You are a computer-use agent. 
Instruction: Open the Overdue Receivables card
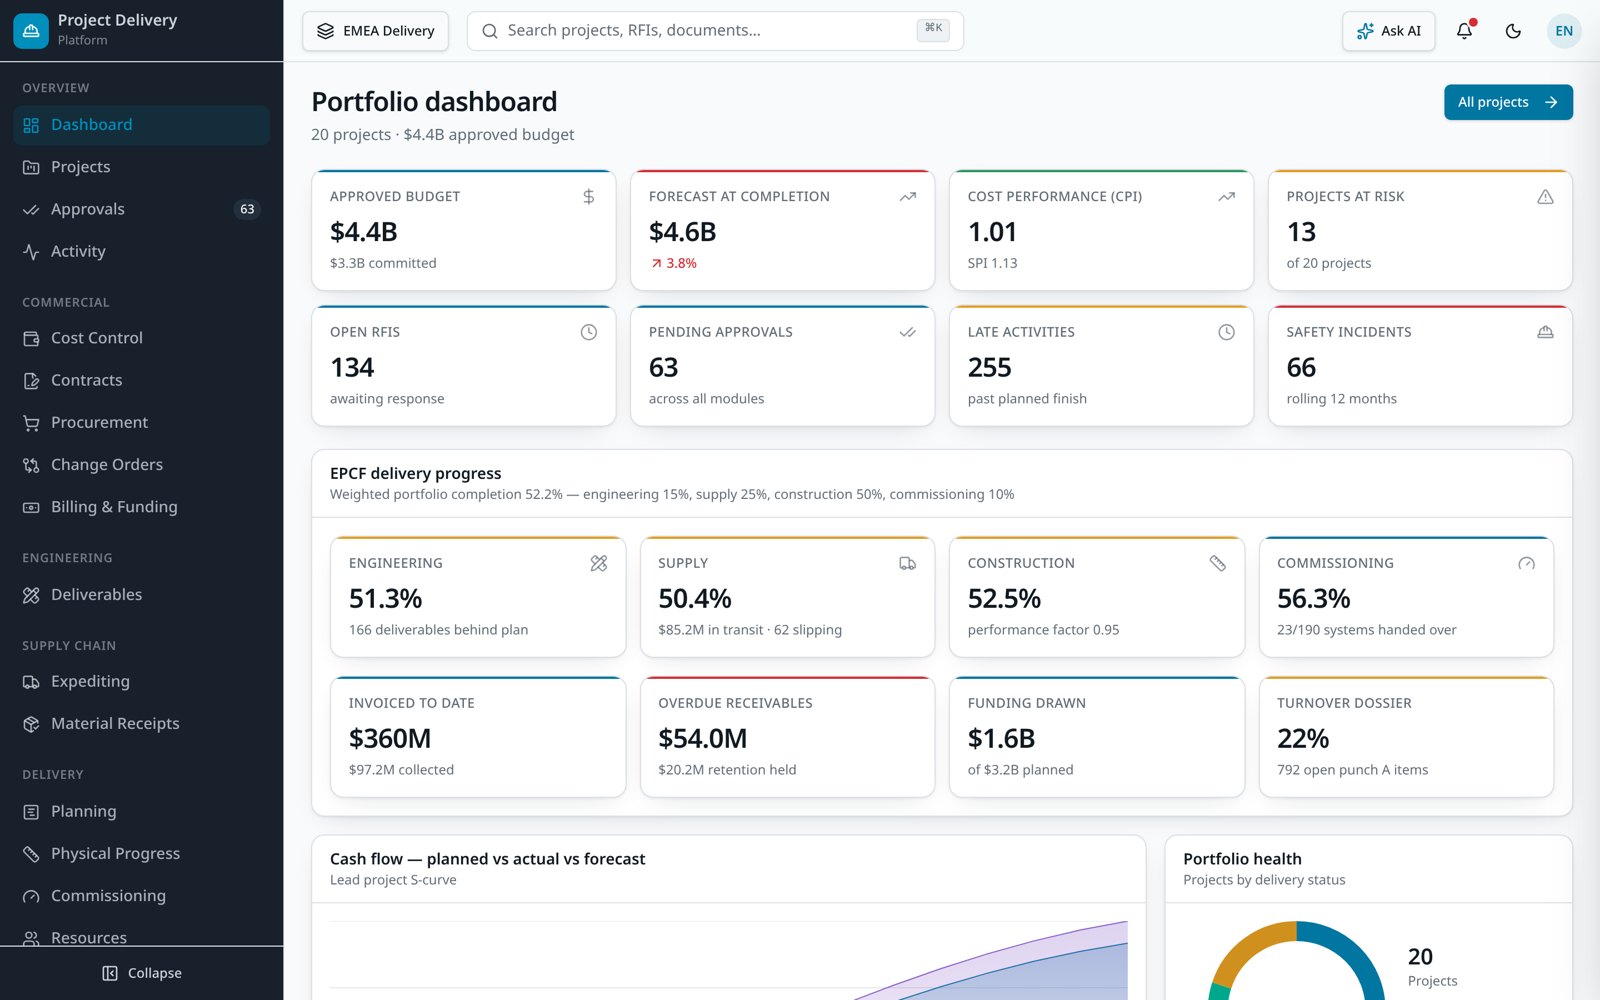tap(787, 737)
